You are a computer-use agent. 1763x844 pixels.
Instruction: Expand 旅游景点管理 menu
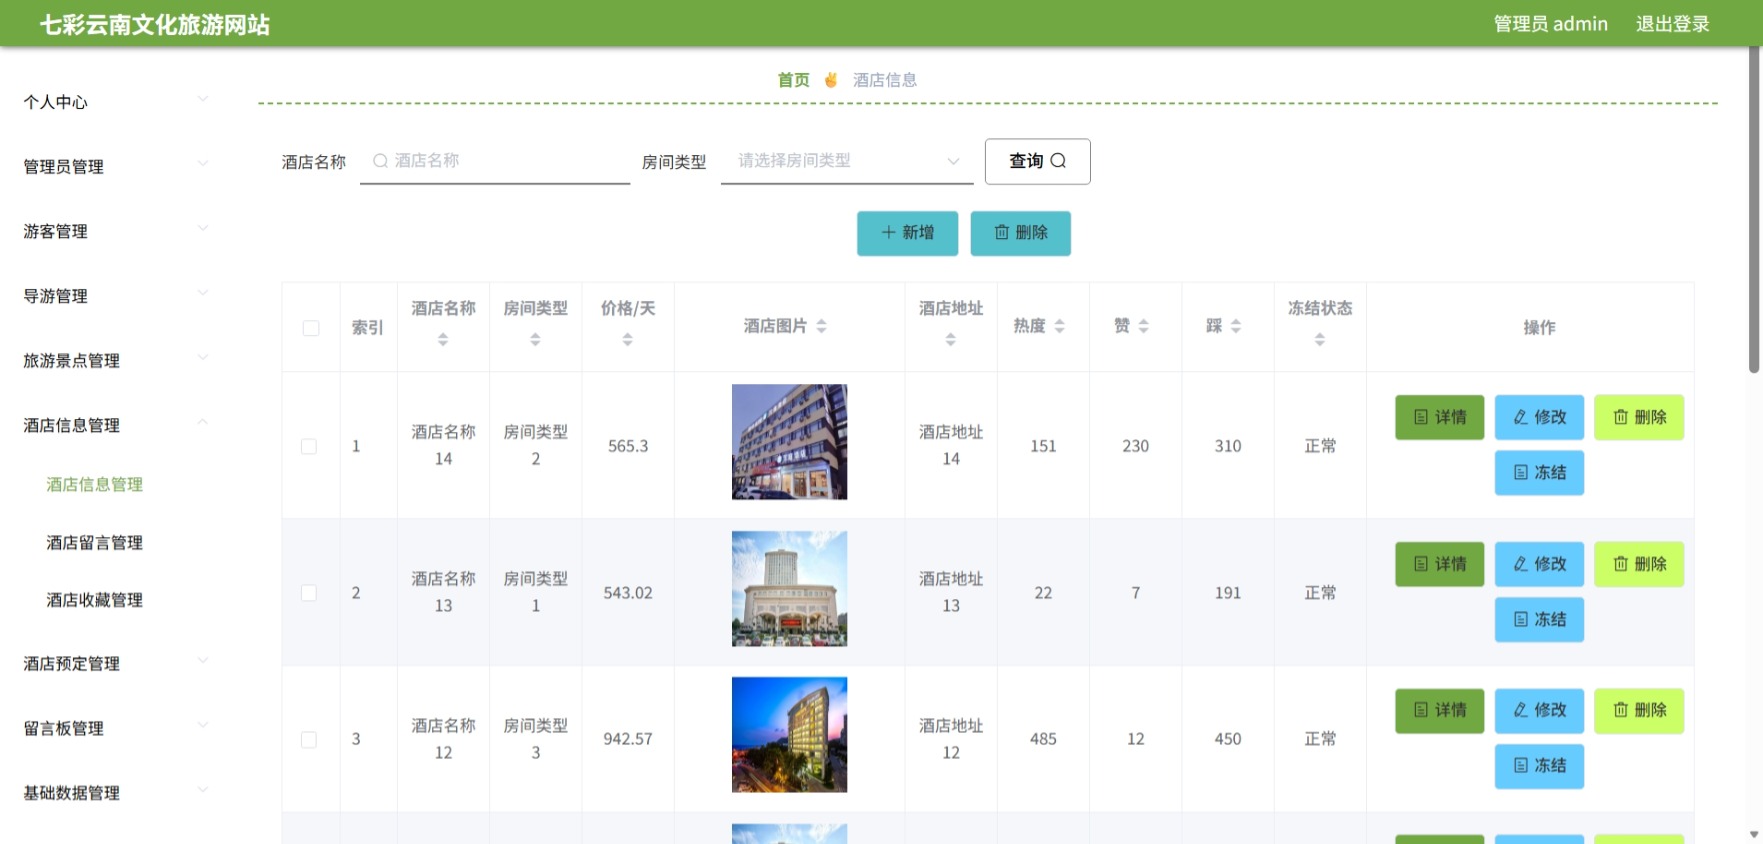pos(116,360)
